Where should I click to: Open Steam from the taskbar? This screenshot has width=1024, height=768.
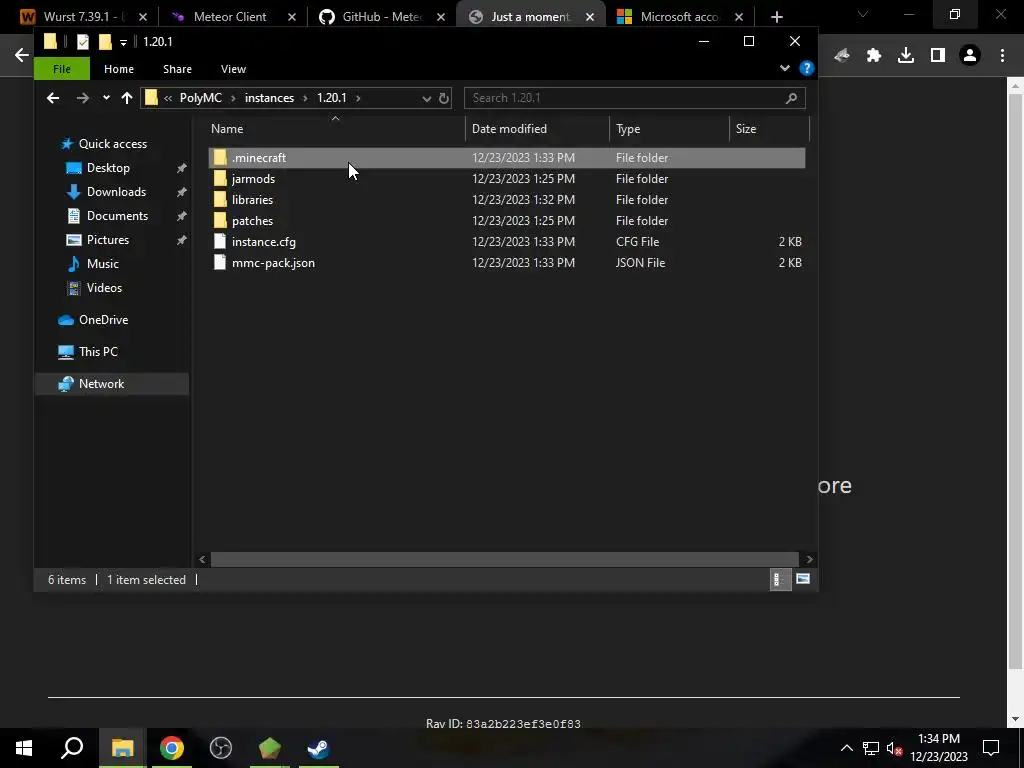click(x=319, y=748)
